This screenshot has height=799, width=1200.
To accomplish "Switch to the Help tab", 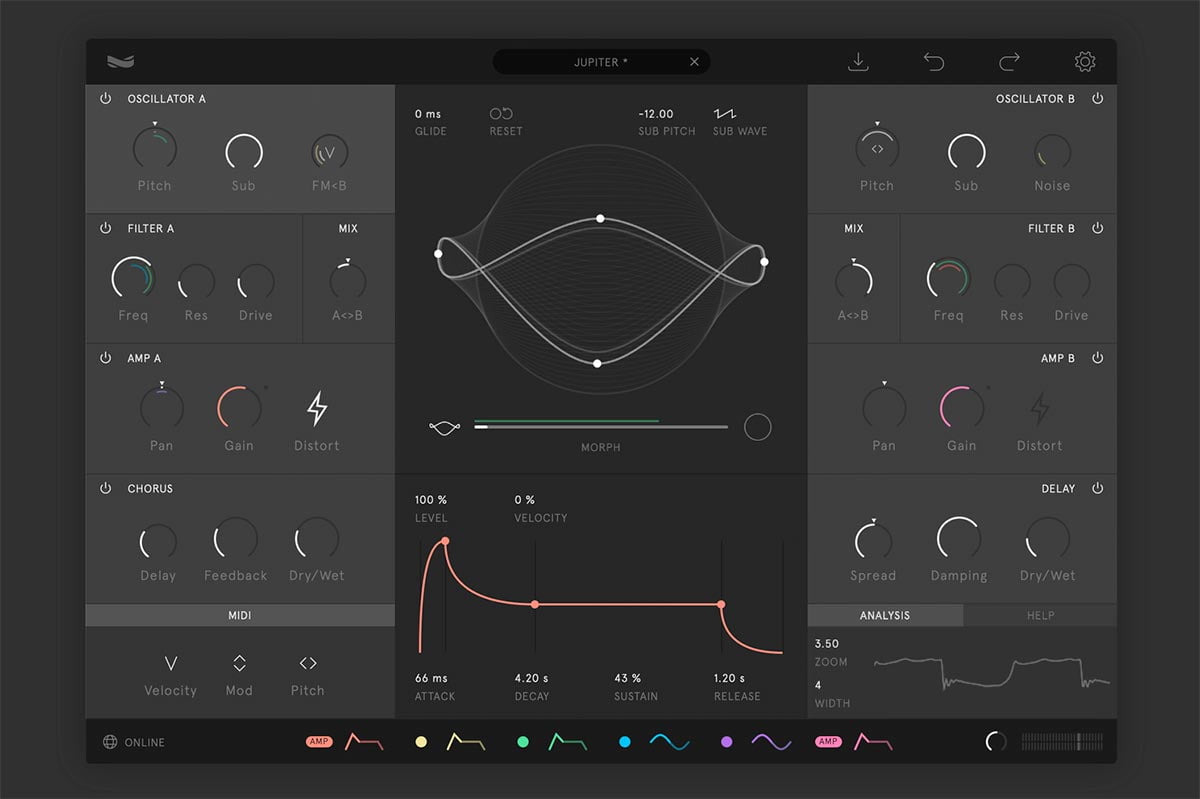I will [1040, 615].
